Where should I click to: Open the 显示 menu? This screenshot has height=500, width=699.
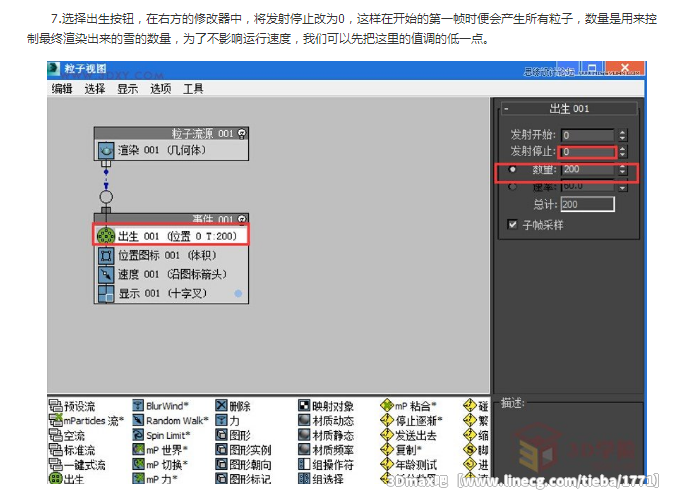tap(127, 89)
